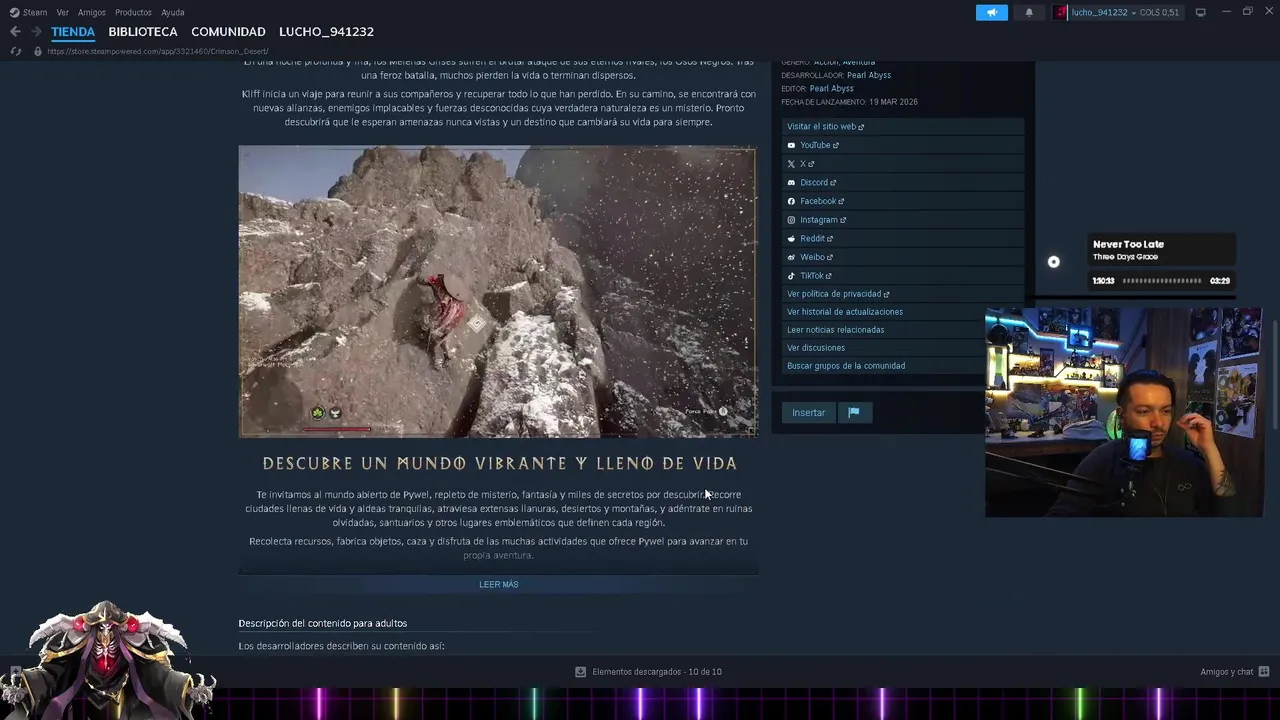Click the profile avatar picture

coord(1060,12)
